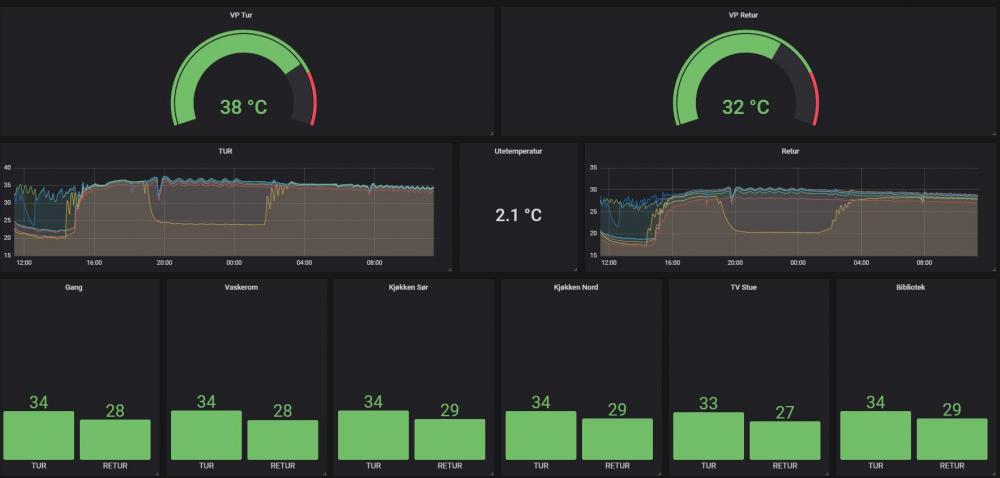Click the resize handle of Vaskerom panel

[323, 471]
